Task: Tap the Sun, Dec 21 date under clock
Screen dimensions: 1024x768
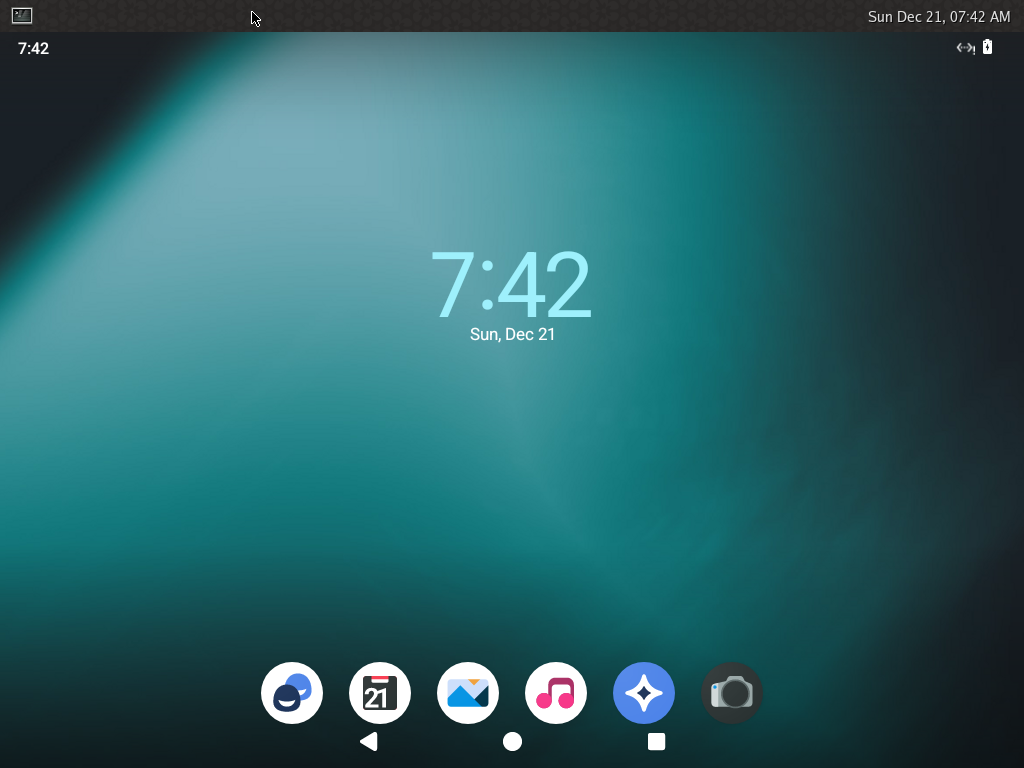Action: [x=512, y=334]
